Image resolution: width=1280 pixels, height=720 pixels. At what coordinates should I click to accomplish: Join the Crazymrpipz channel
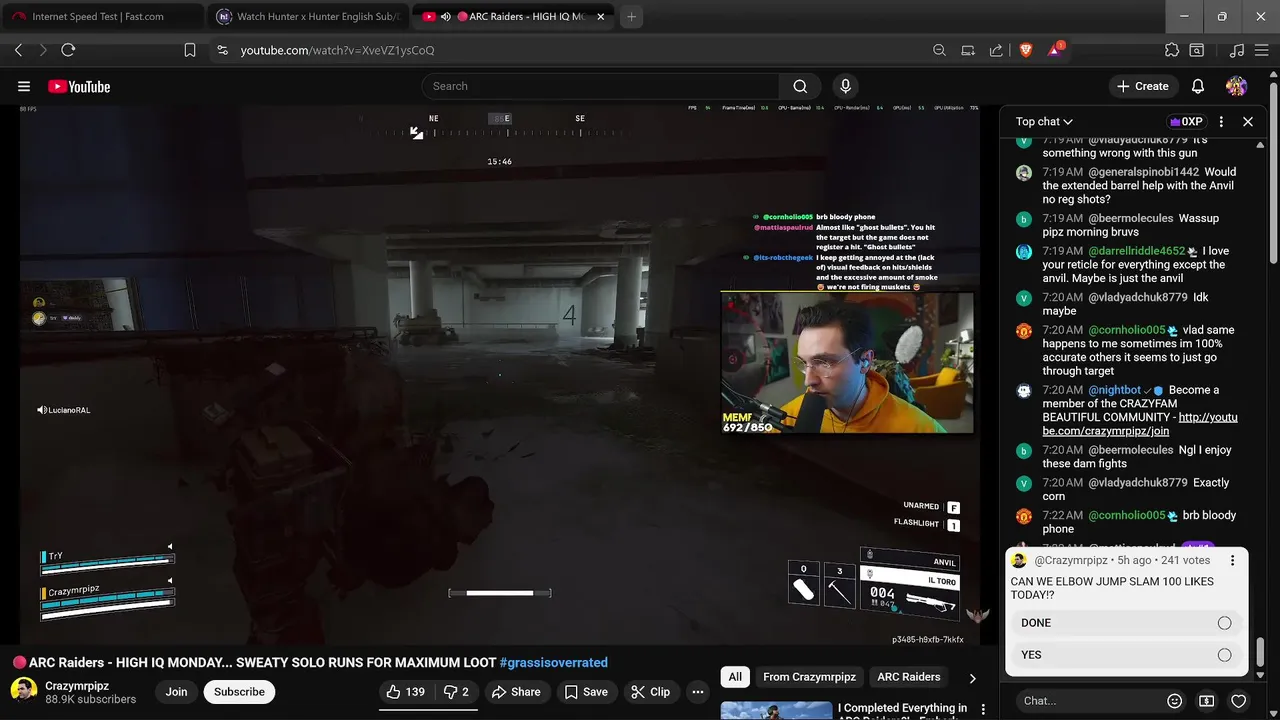176,692
